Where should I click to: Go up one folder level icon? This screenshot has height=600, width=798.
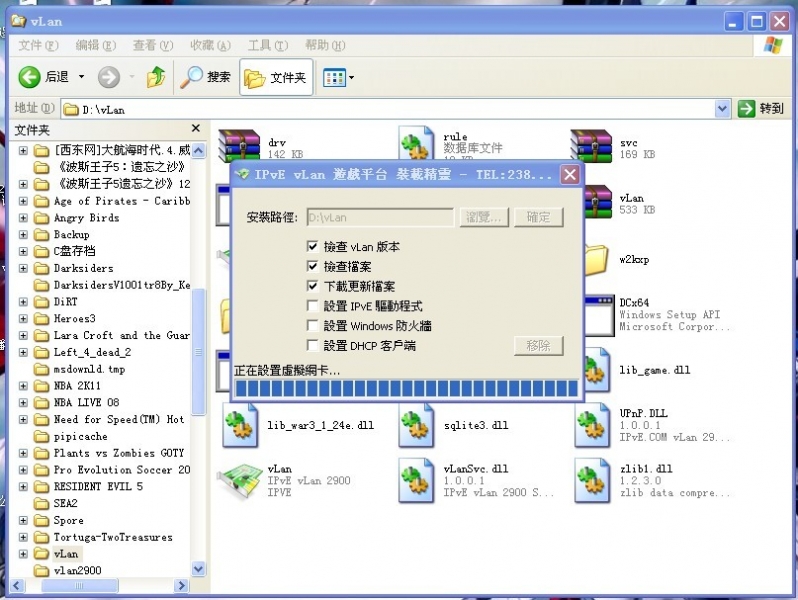(156, 77)
